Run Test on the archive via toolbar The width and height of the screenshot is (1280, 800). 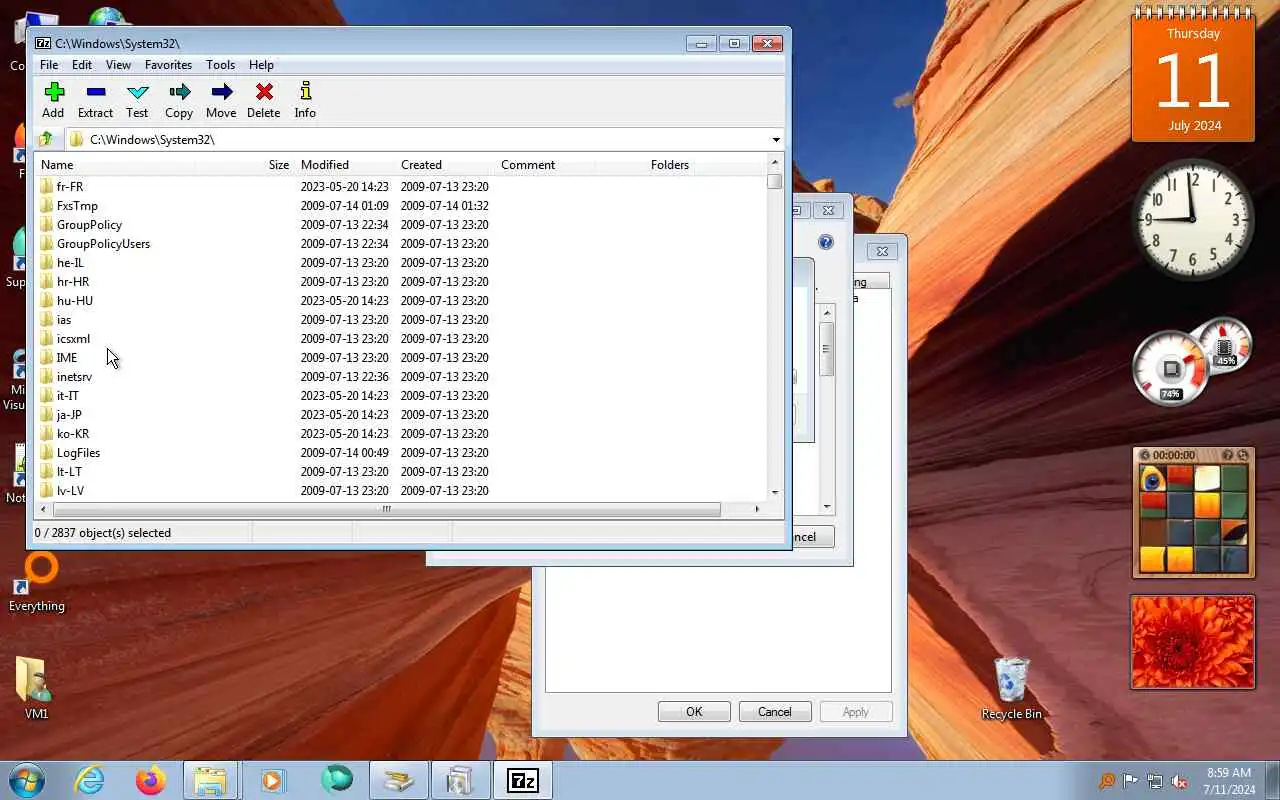(138, 92)
